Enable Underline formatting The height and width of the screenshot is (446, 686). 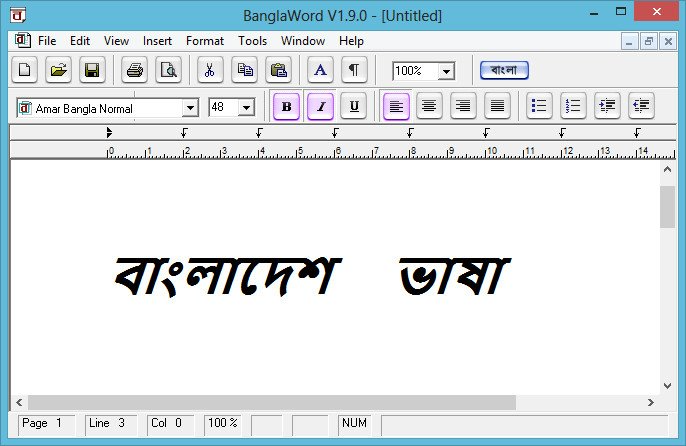click(354, 106)
